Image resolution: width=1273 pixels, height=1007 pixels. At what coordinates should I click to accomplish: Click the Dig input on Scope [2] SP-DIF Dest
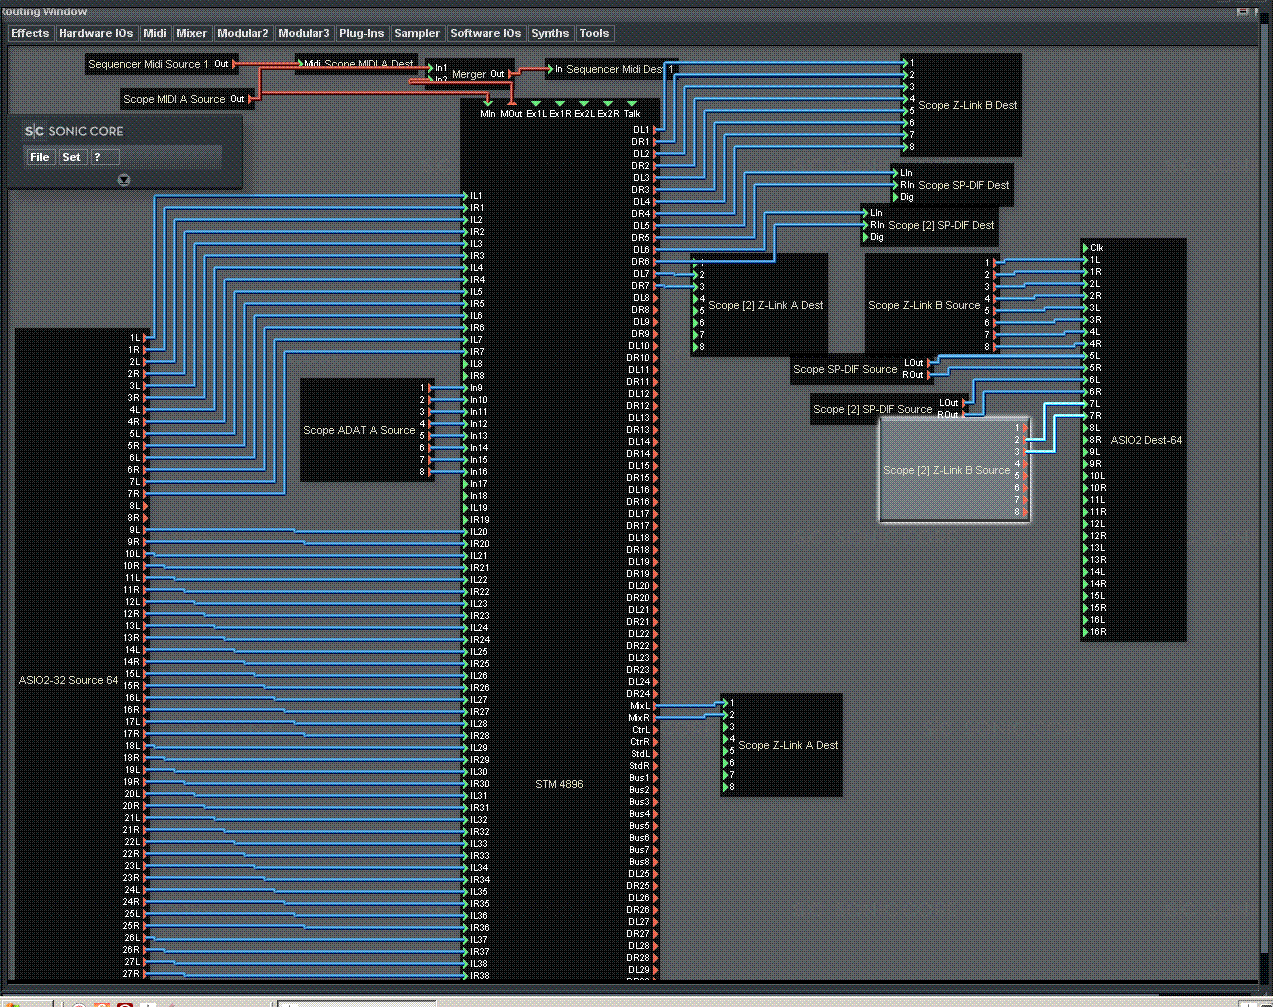866,237
